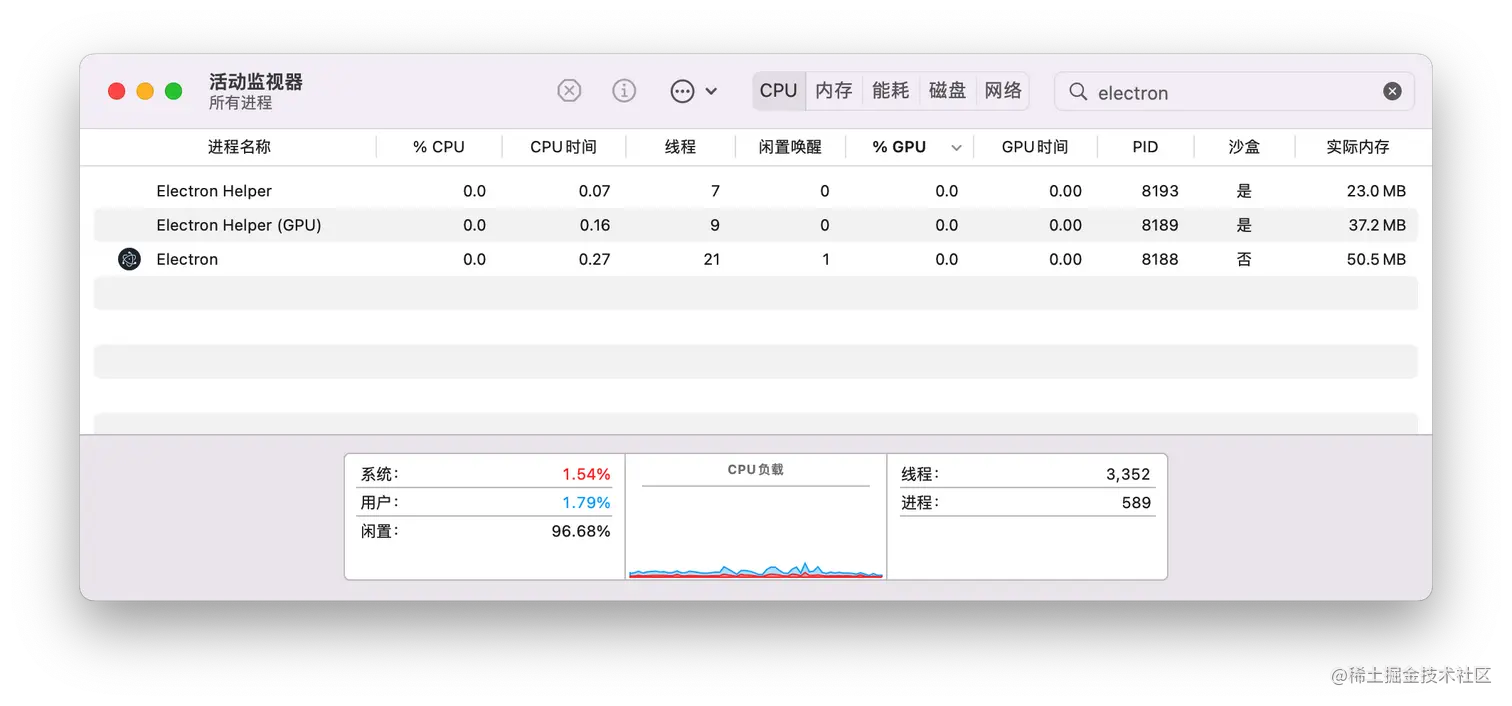Click the stop process (X) toolbar icon
This screenshot has height=706, width=1512.
[x=569, y=91]
